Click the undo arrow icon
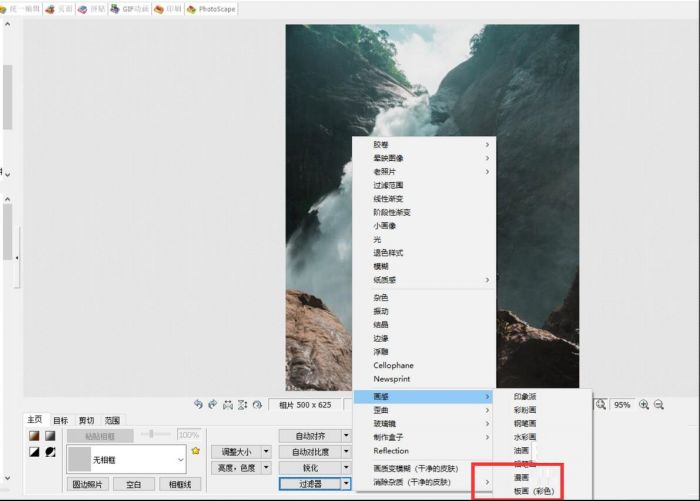700x501 pixels. point(198,404)
